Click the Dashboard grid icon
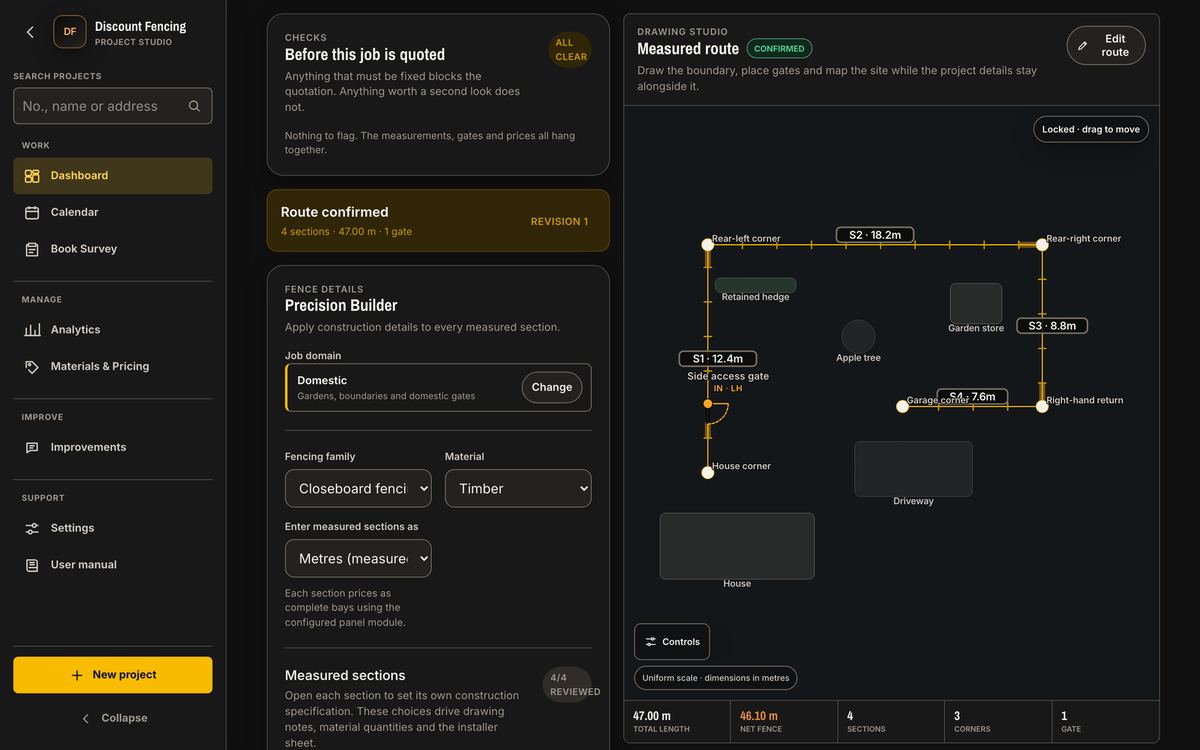The width and height of the screenshot is (1200, 750). click(x=32, y=176)
